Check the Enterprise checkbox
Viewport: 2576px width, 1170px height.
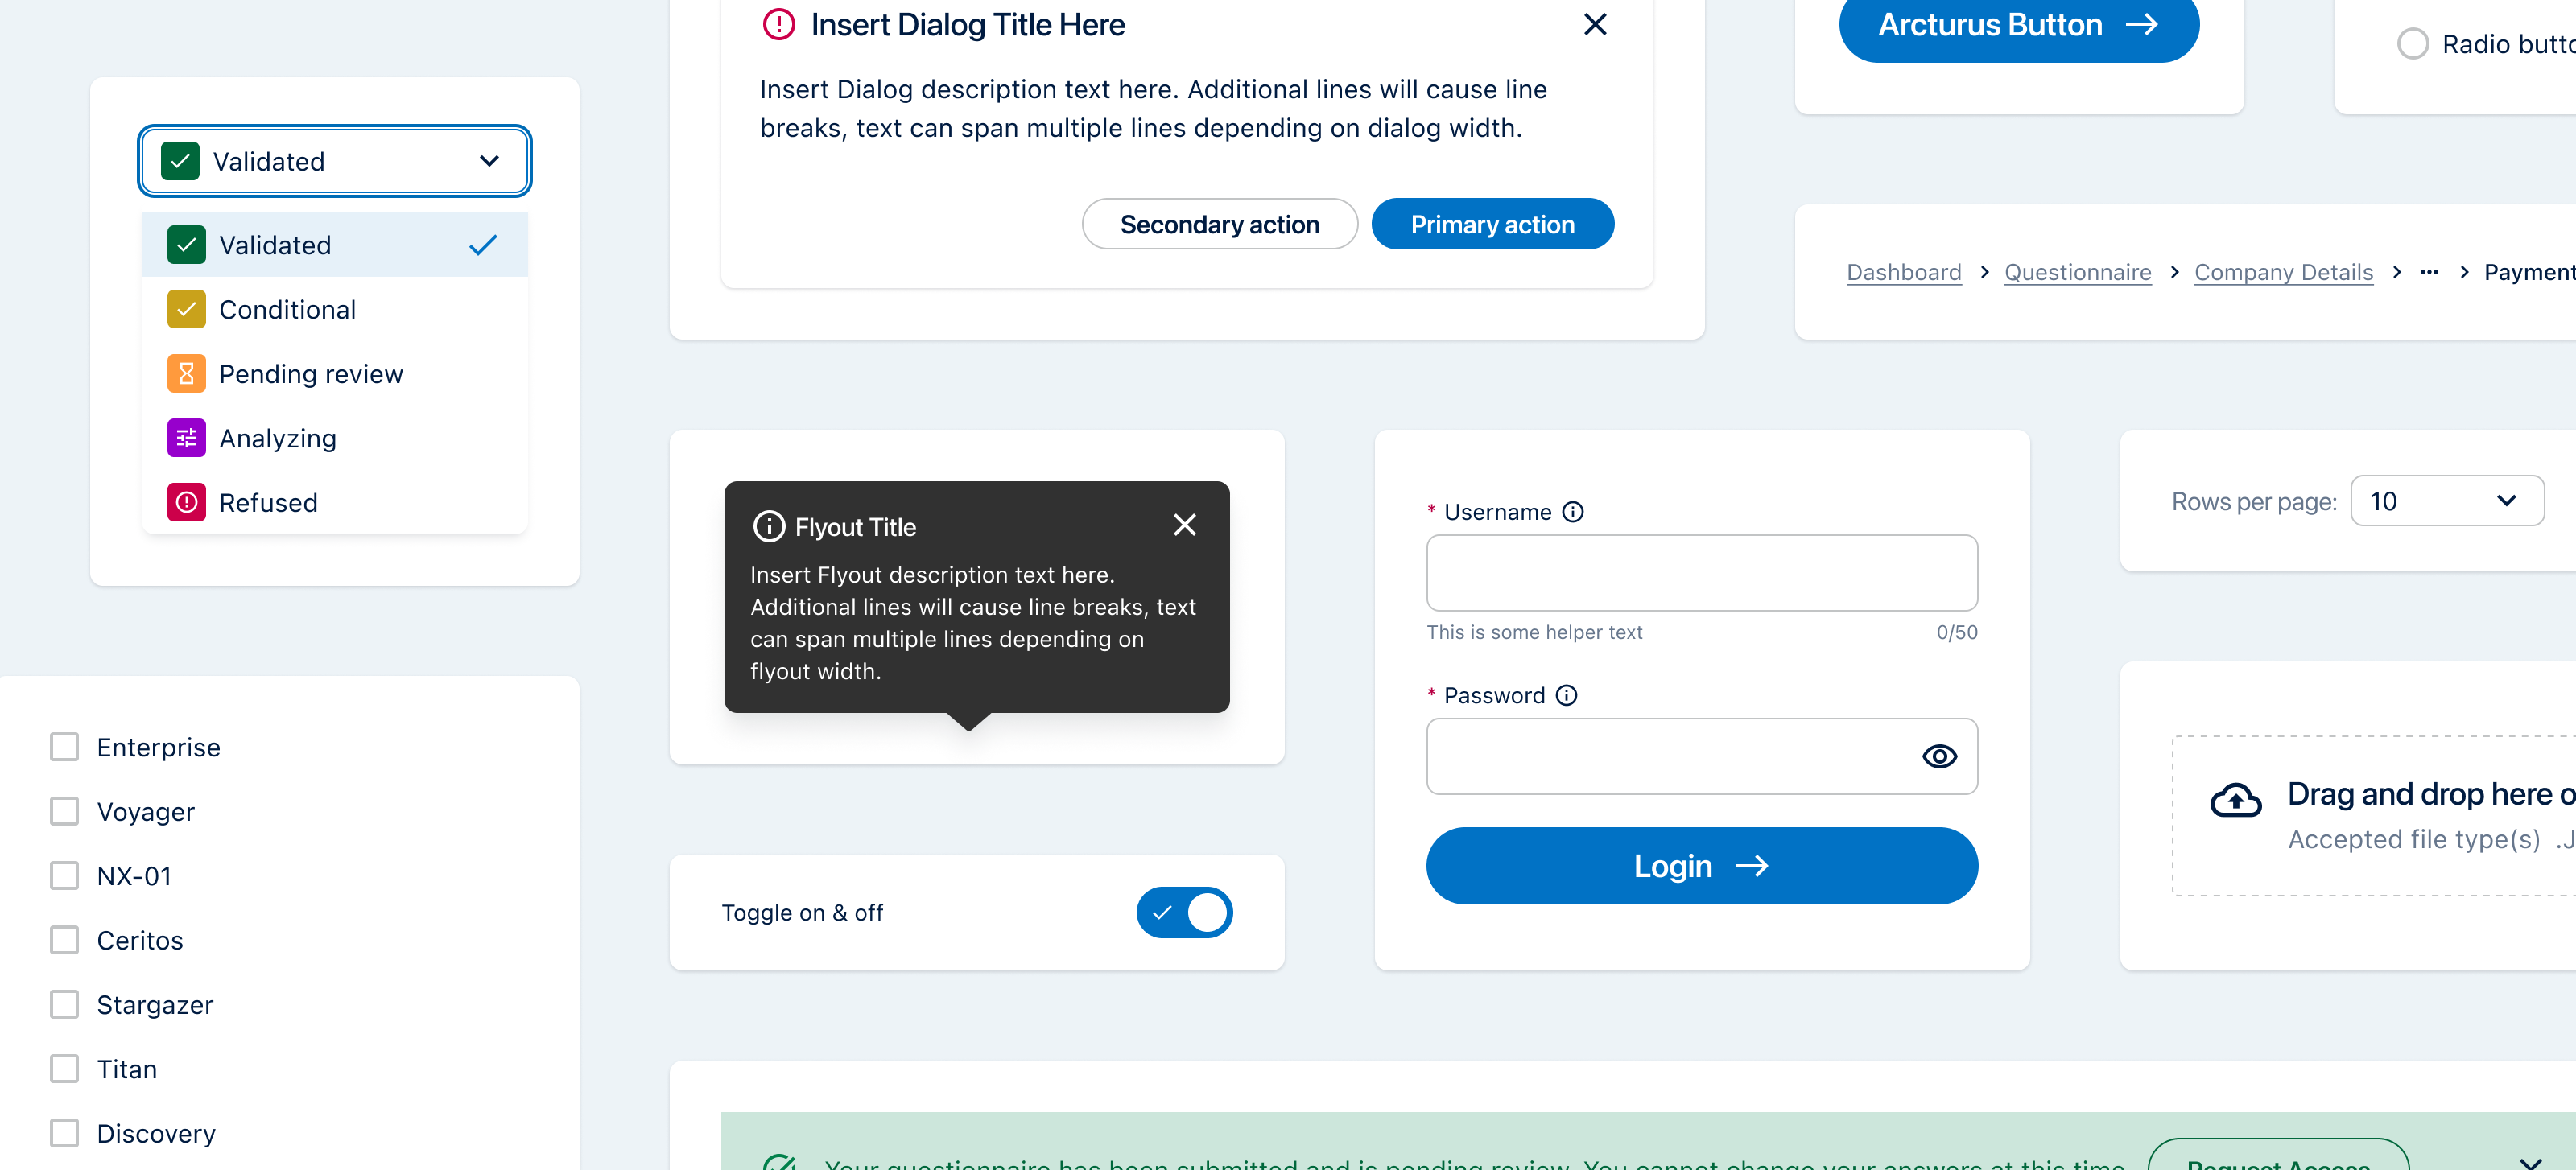point(65,747)
